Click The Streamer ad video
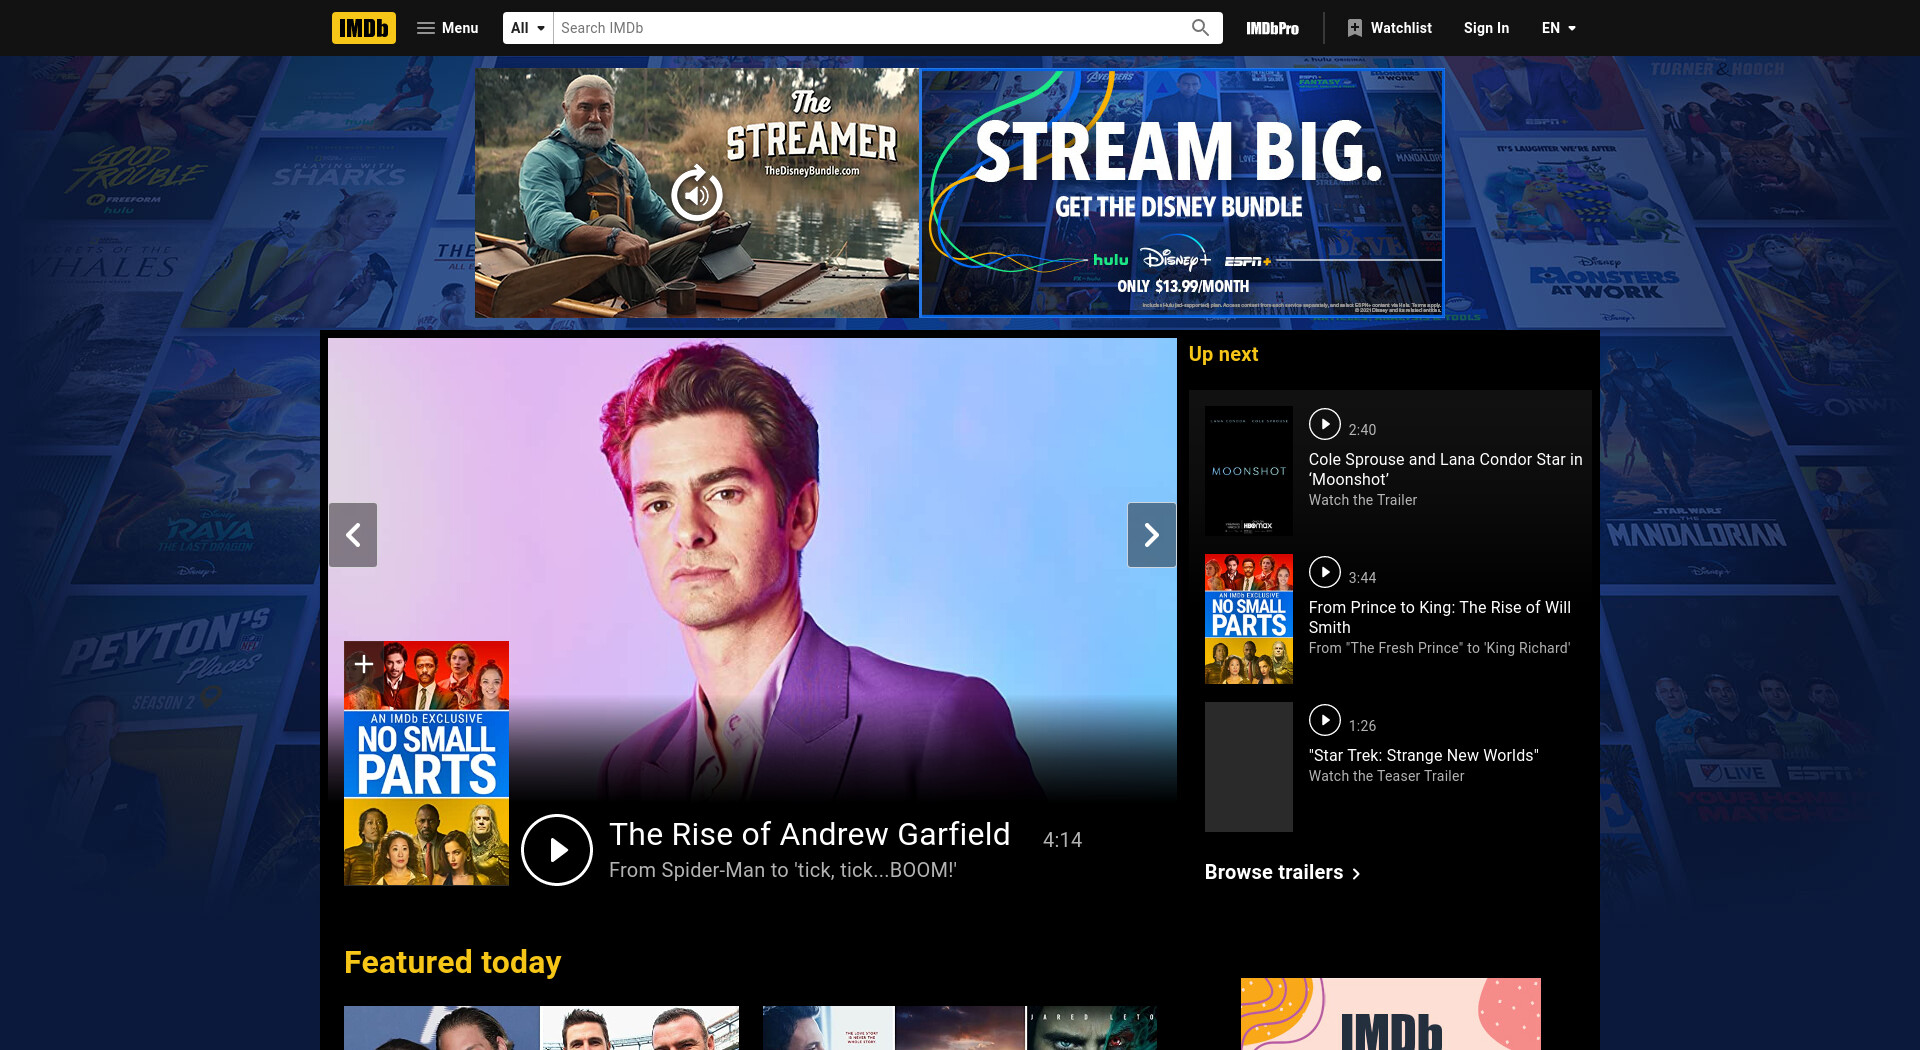This screenshot has height=1050, width=1920. pos(697,193)
